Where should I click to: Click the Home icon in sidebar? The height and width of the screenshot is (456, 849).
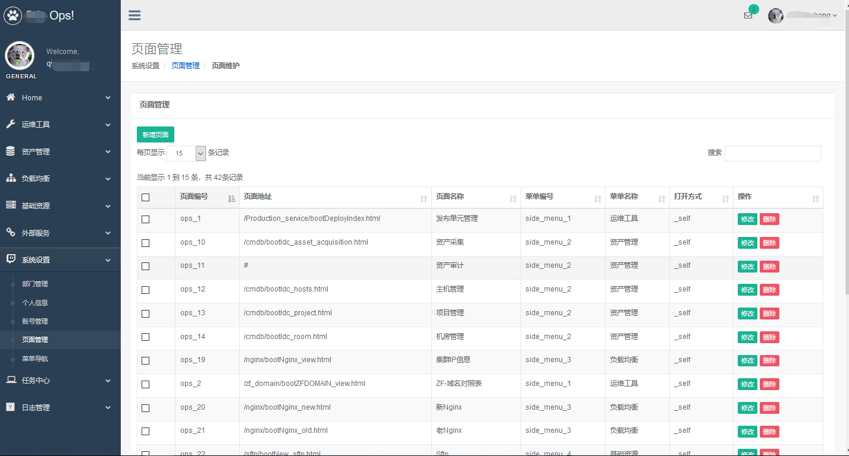(x=11, y=97)
